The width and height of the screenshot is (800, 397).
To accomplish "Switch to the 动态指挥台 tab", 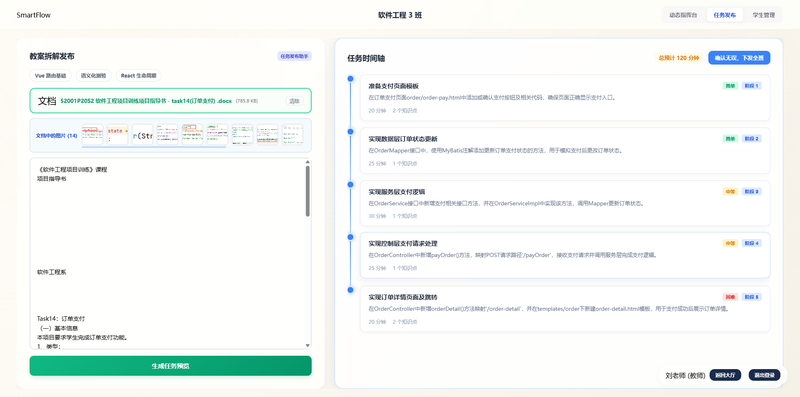I will [683, 15].
